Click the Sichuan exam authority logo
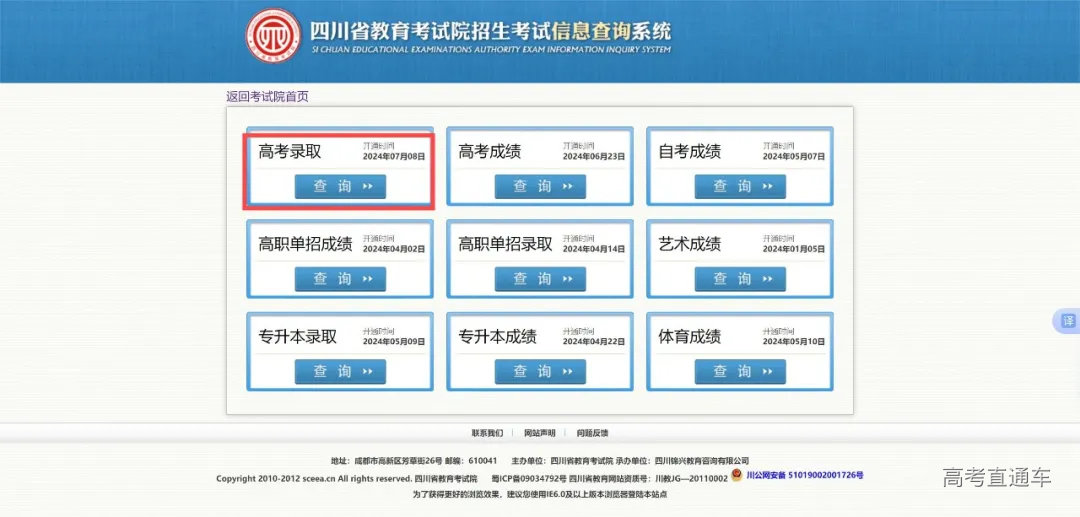This screenshot has width=1080, height=517. point(273,36)
